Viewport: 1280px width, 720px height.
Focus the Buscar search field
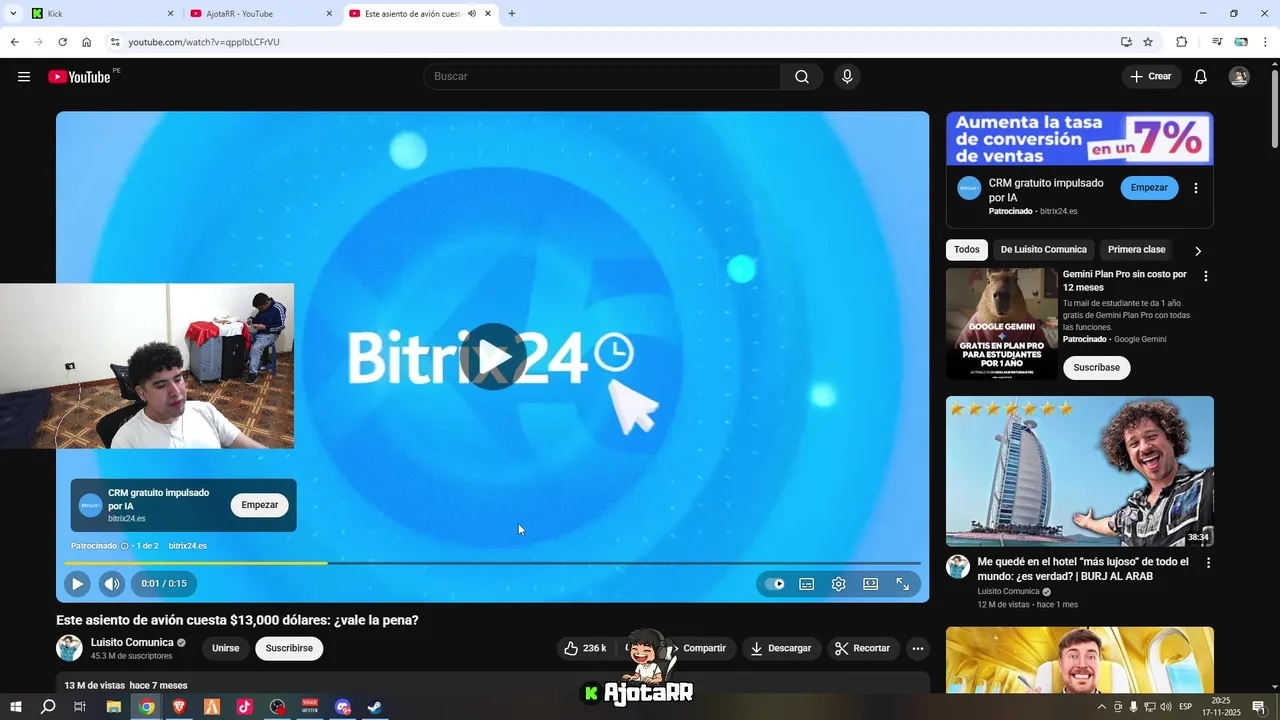click(602, 77)
